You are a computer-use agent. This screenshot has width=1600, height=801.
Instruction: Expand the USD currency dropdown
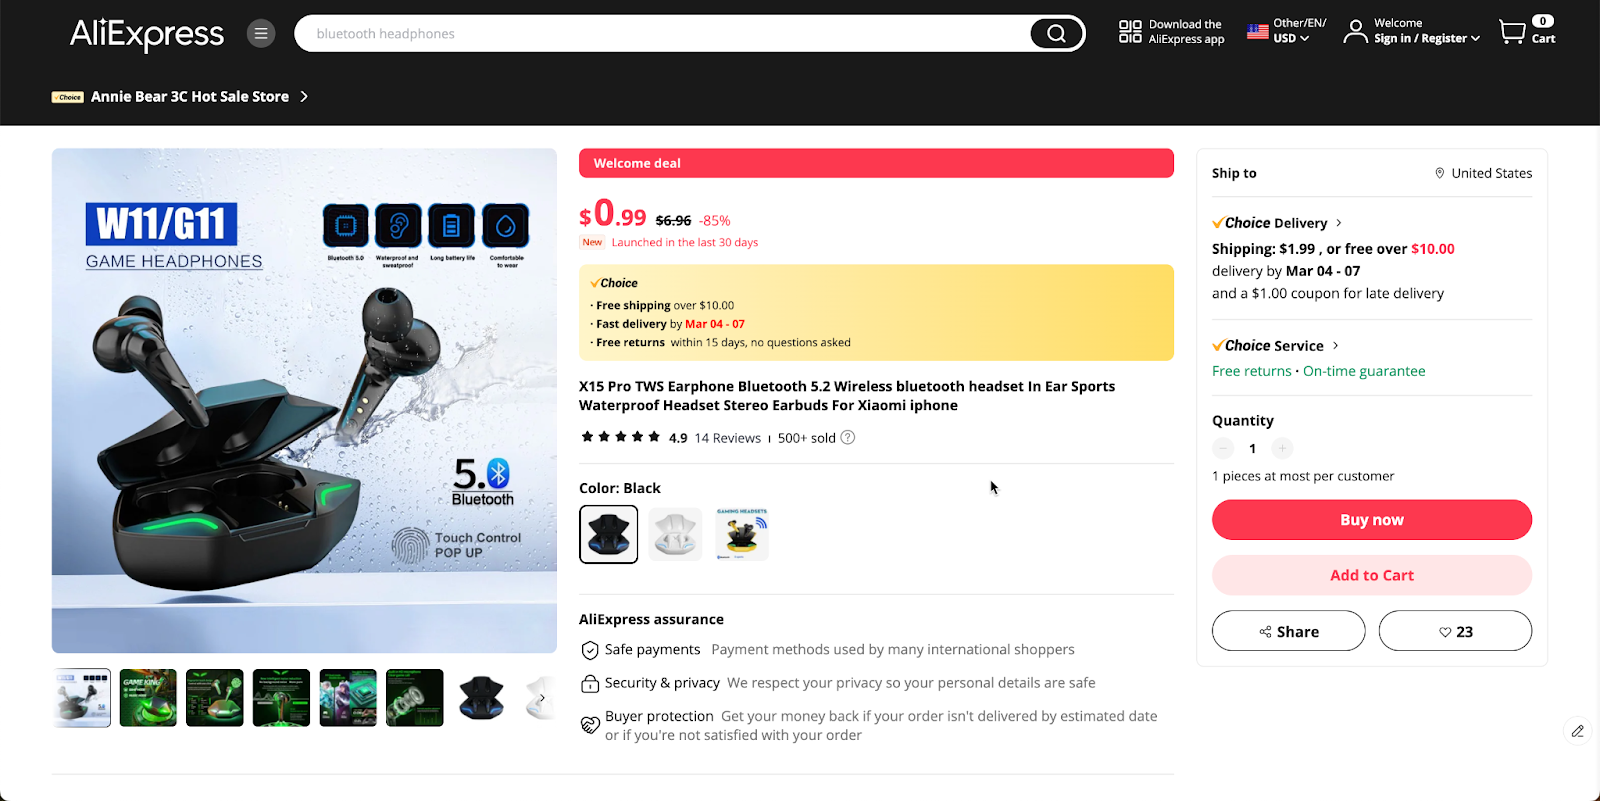coord(1291,39)
